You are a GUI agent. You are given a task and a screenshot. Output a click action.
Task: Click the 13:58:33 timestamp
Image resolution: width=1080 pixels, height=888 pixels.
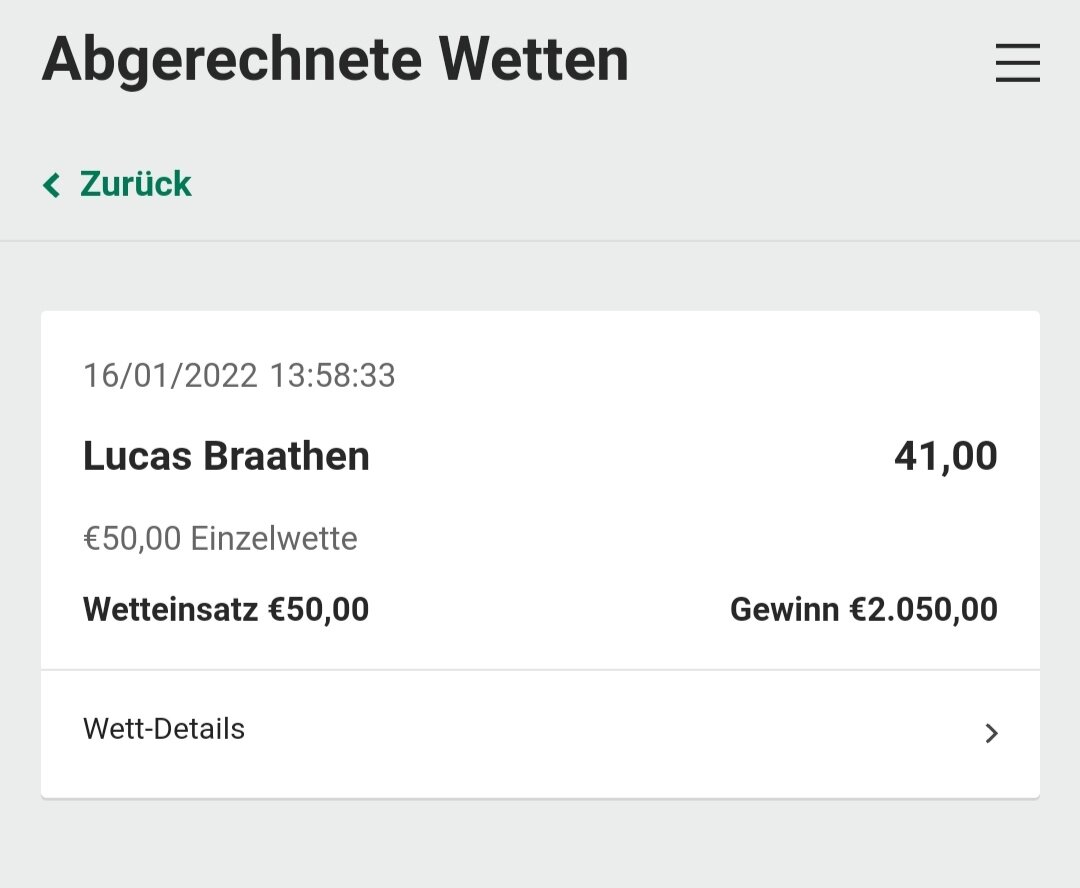[332, 375]
